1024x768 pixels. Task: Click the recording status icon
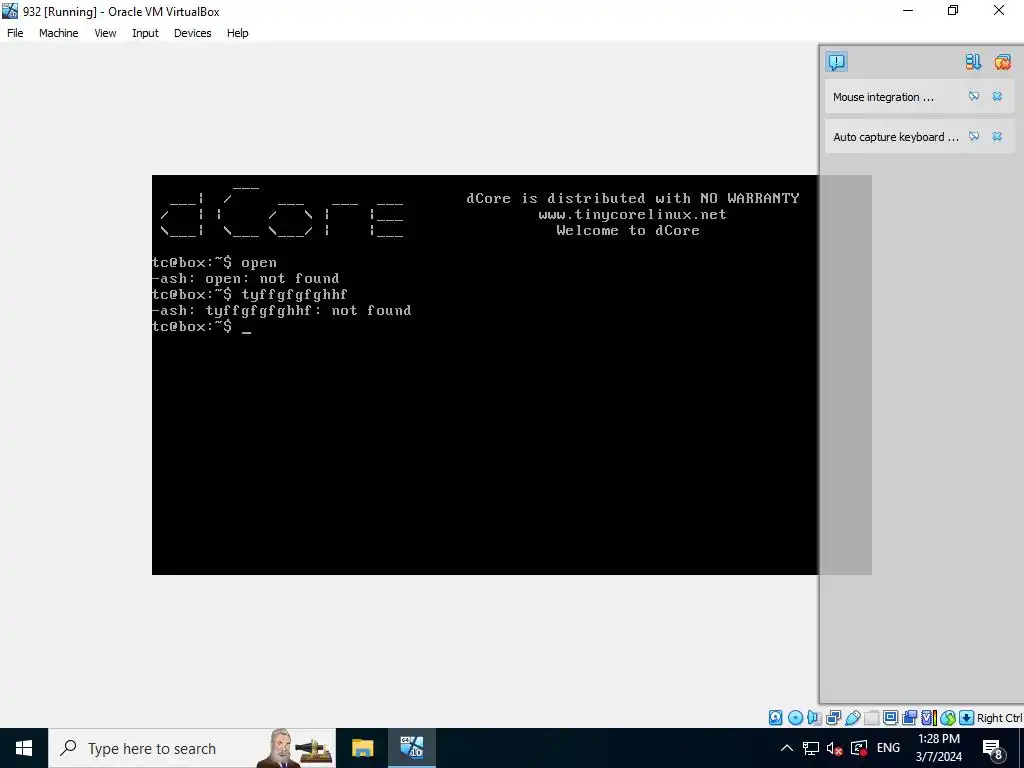909,718
